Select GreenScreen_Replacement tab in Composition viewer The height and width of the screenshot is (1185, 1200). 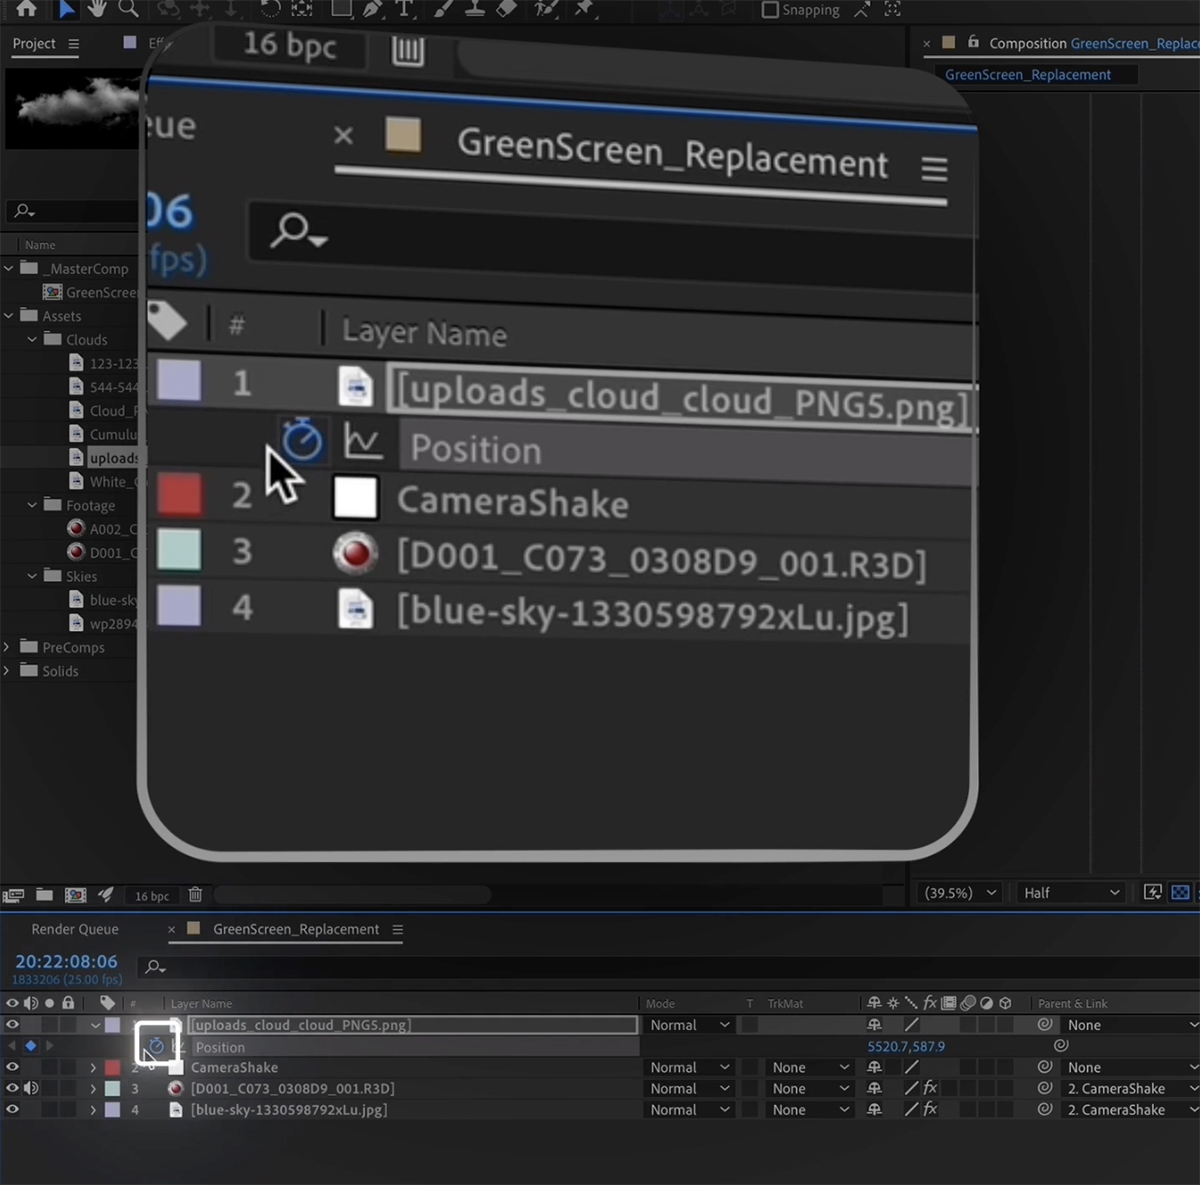[x=1028, y=74]
